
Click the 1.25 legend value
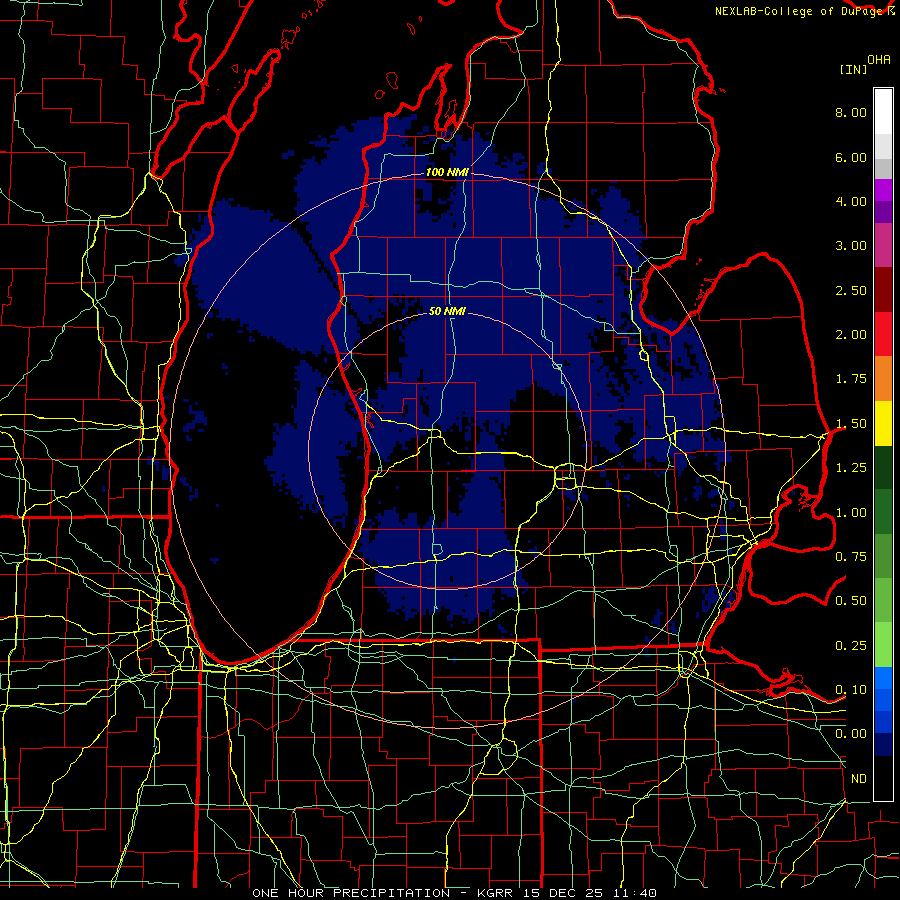[851, 468]
